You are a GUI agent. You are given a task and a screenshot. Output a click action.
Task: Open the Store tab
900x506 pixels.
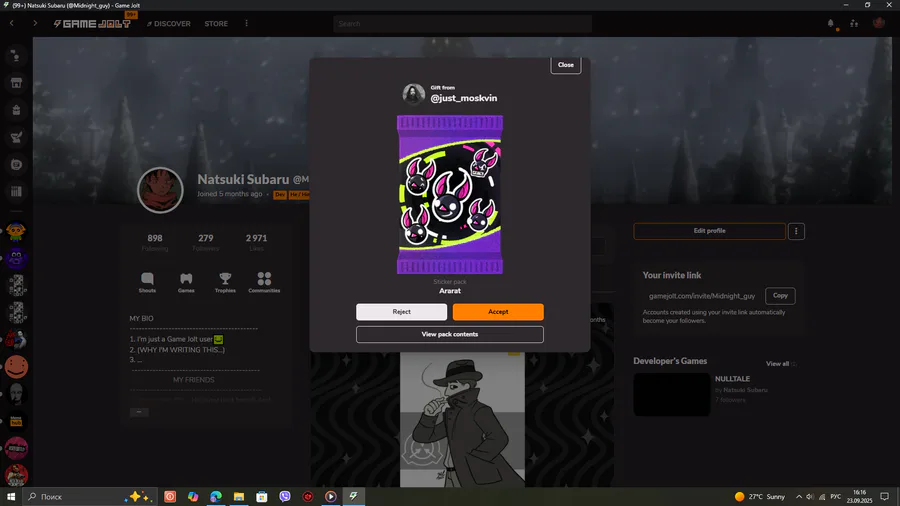pyautogui.click(x=216, y=24)
